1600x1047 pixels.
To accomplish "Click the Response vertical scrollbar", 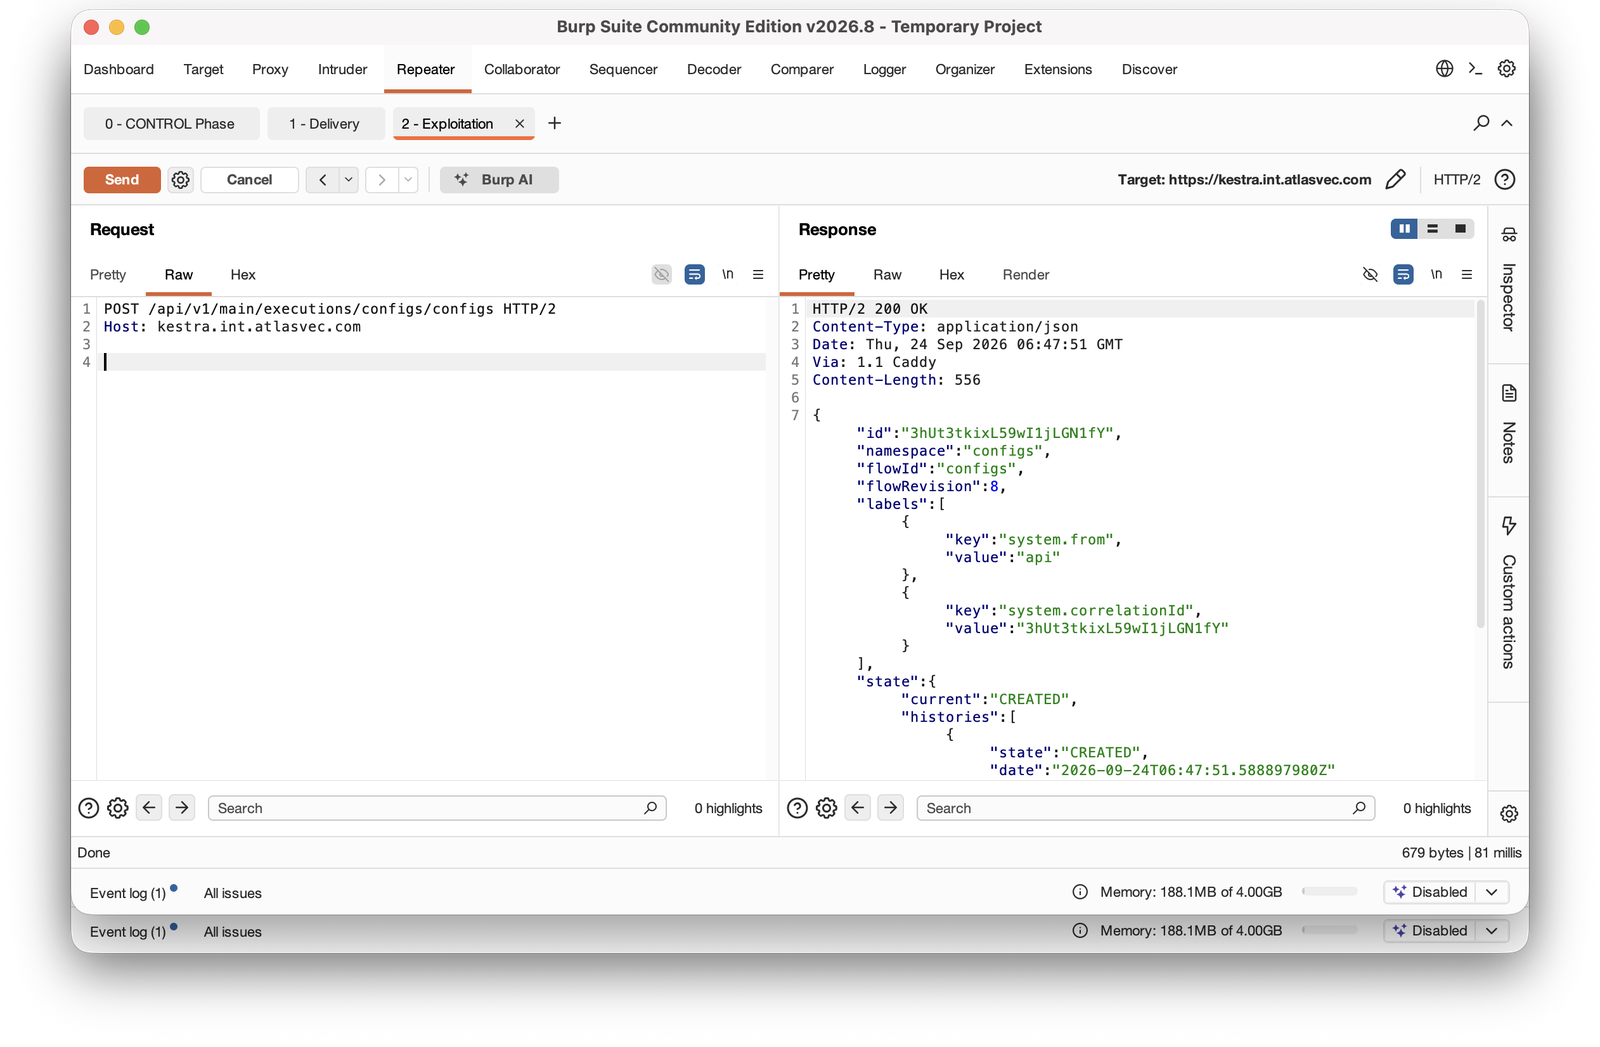I will click(1480, 465).
